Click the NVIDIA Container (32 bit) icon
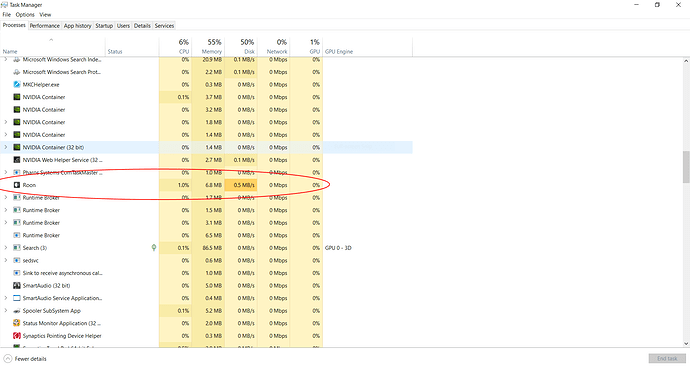This screenshot has height=369, width=690. 17,147
